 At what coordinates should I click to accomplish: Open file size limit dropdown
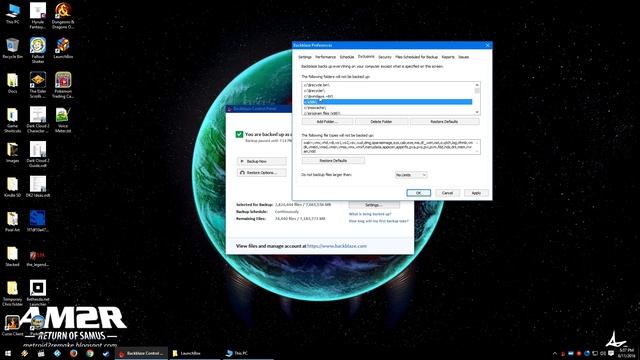411,175
